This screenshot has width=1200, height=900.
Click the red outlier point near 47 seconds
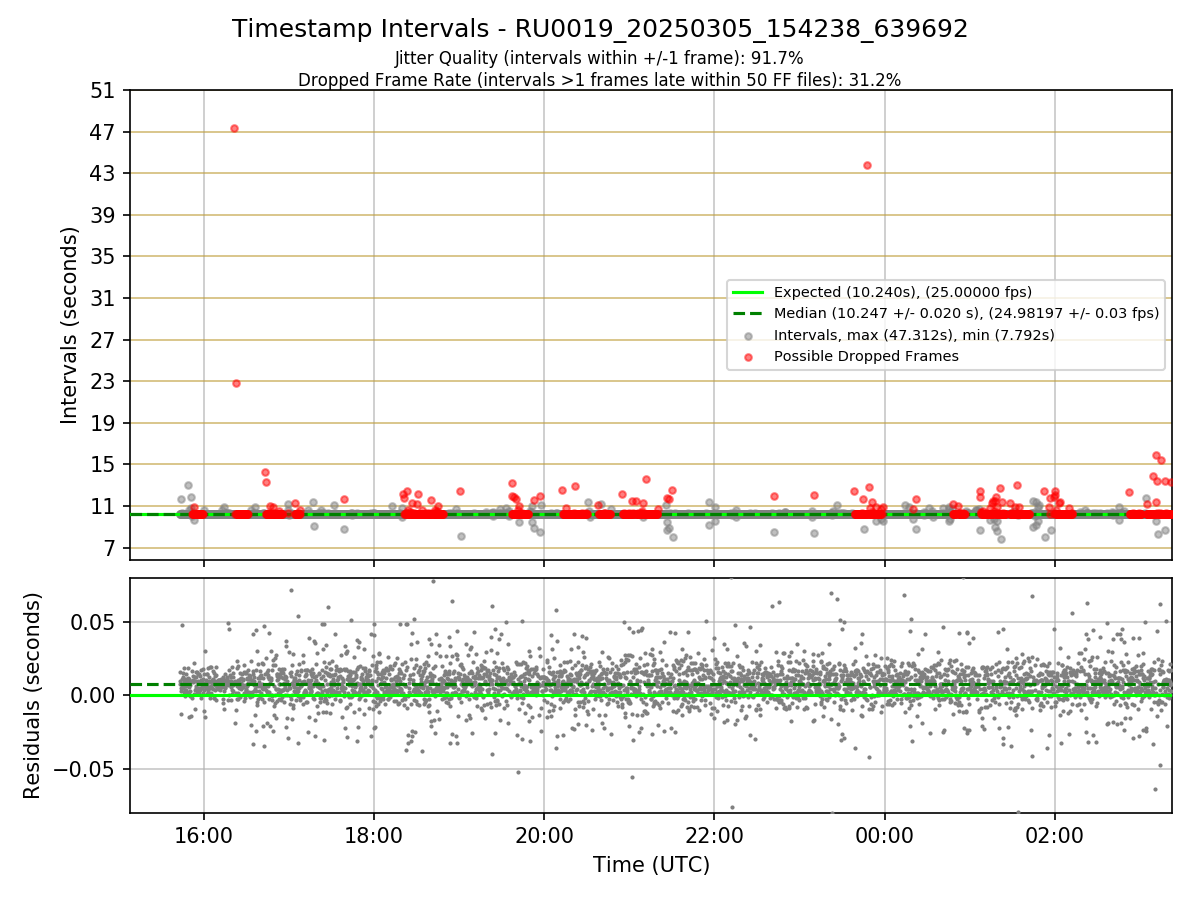click(234, 128)
